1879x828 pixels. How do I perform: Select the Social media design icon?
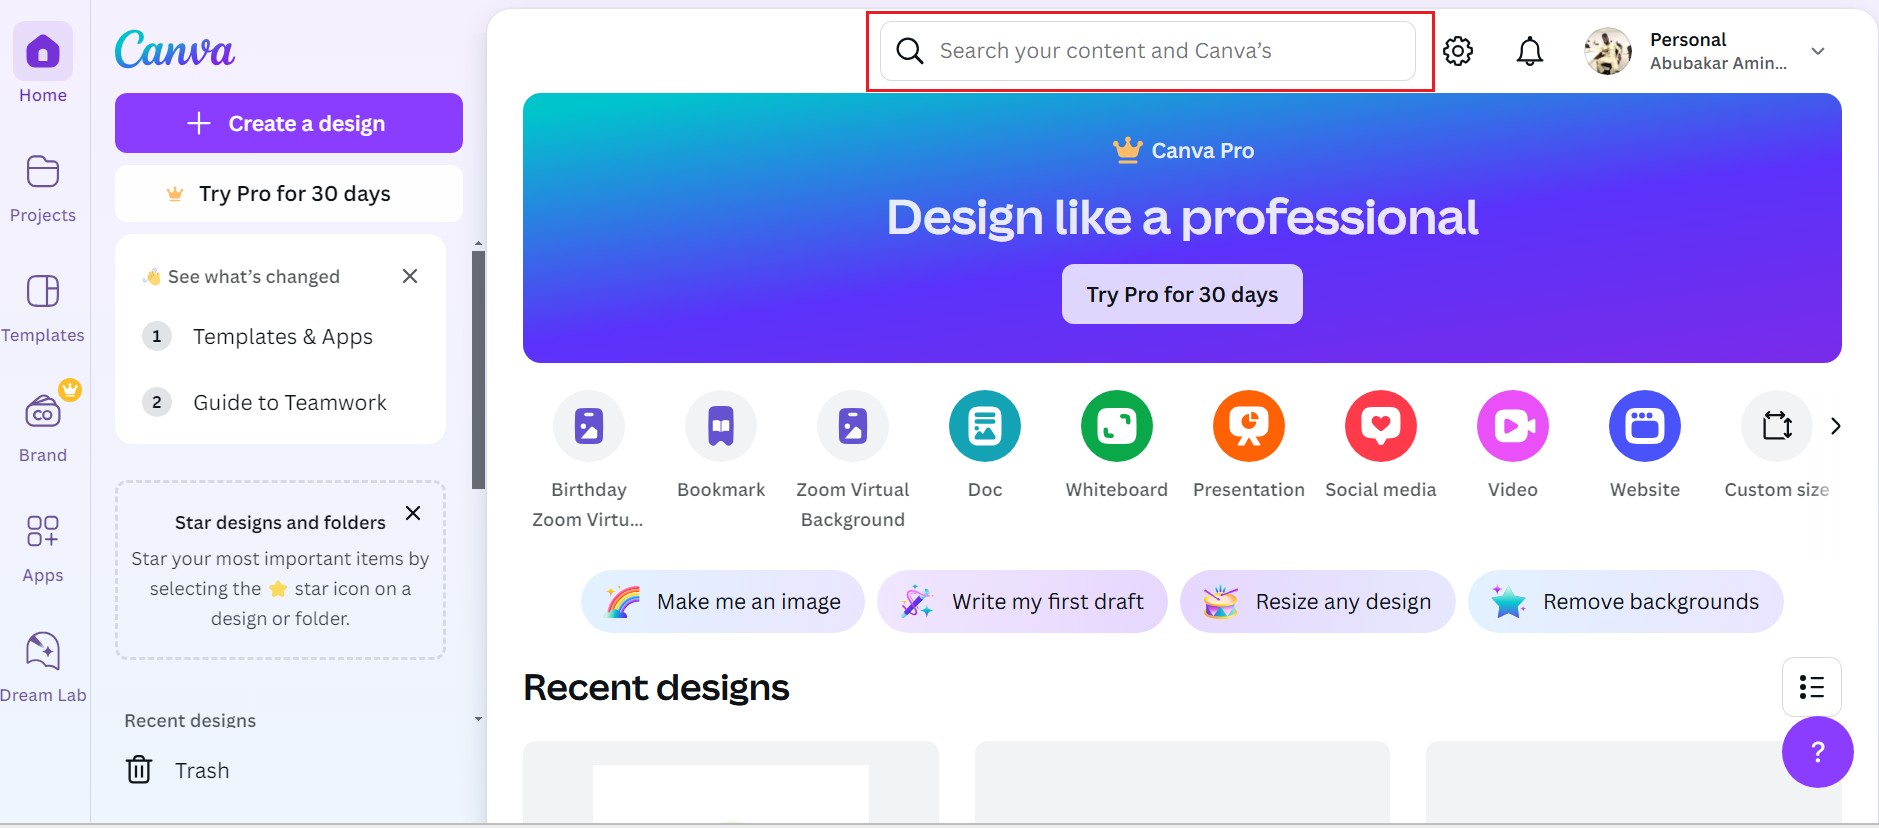[1380, 427]
